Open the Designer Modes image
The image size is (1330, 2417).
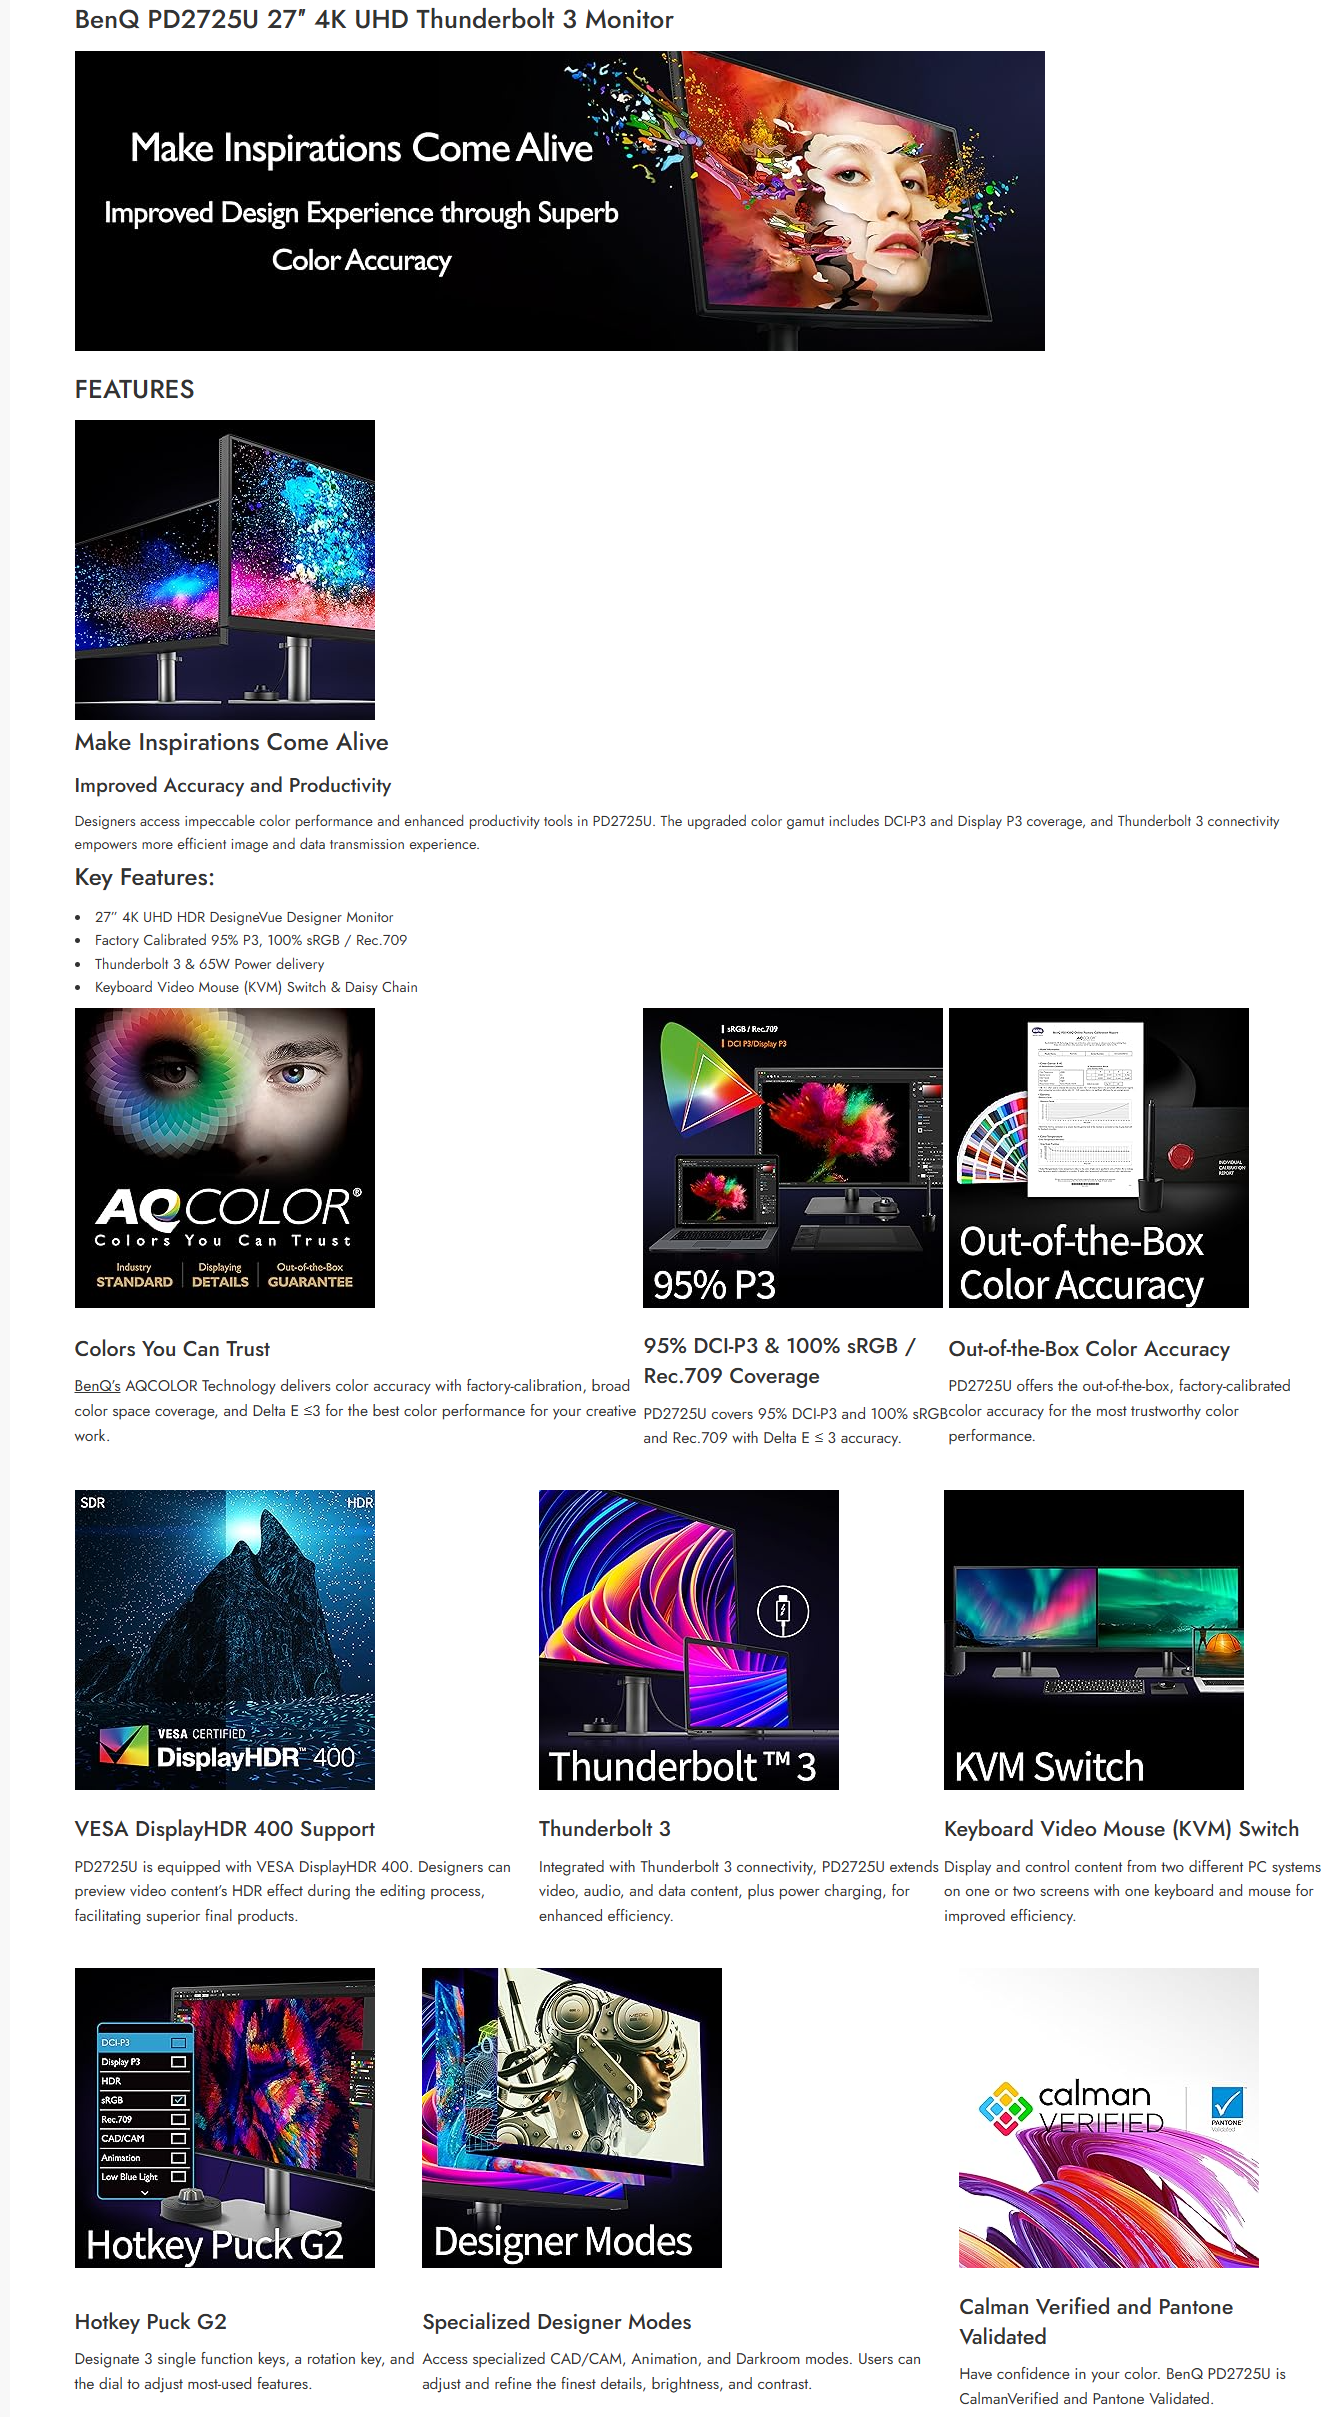[572, 2118]
